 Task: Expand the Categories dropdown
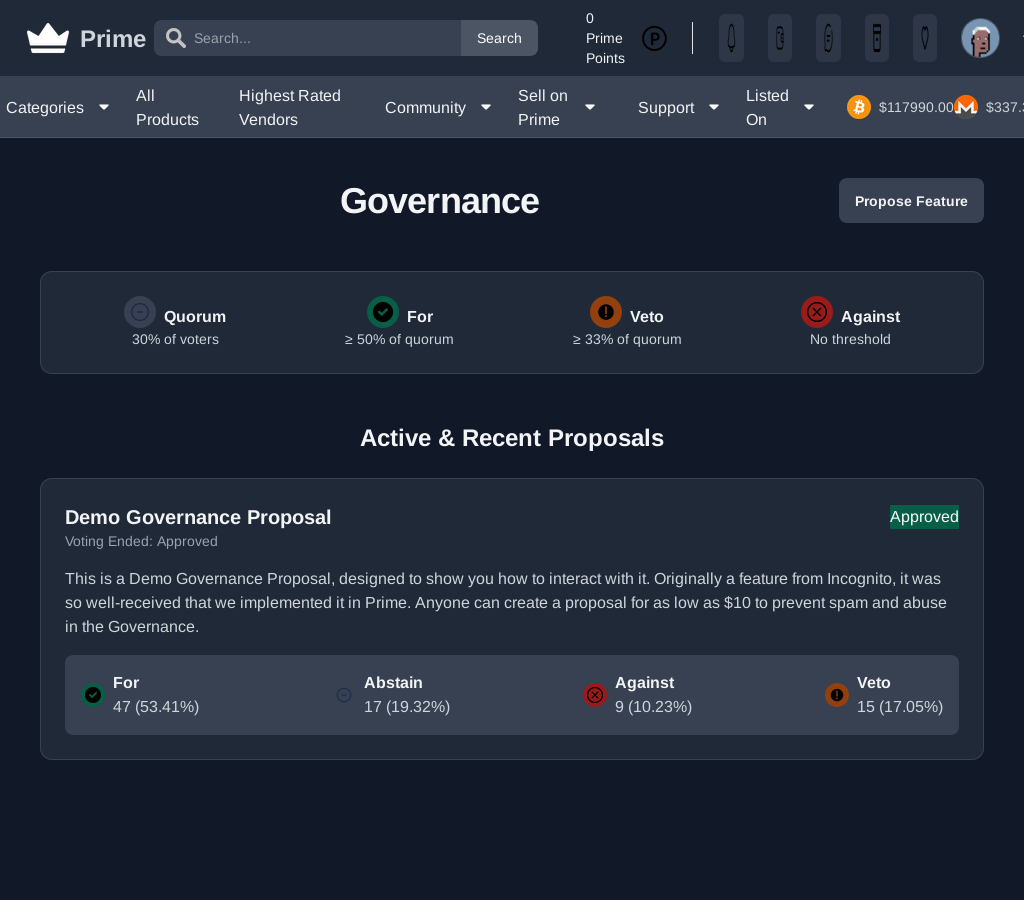(x=57, y=107)
